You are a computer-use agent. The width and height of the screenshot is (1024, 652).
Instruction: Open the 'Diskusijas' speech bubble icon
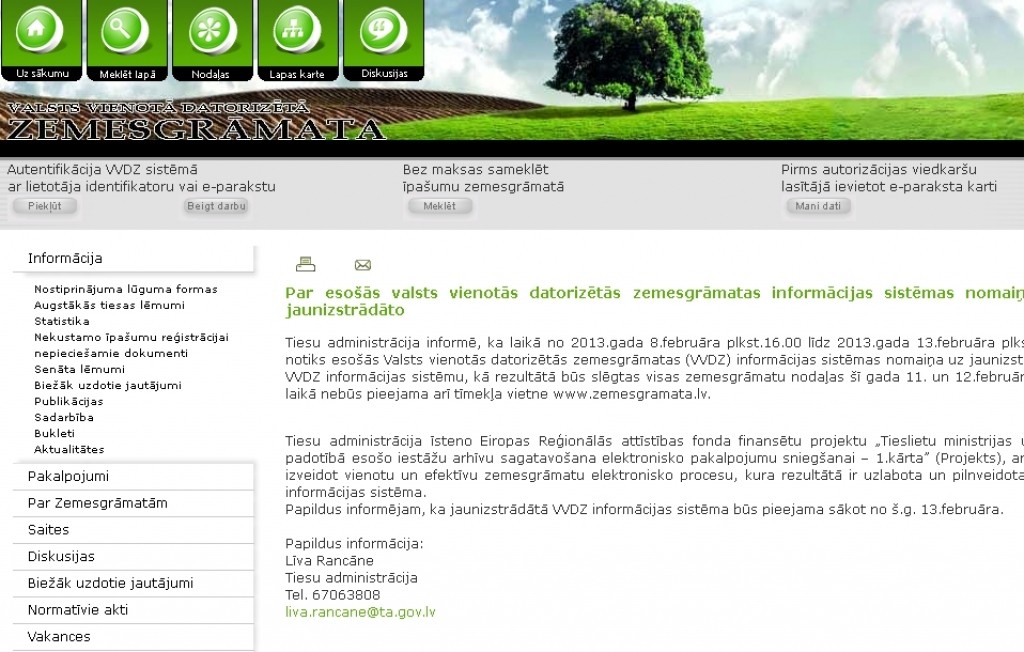[383, 34]
